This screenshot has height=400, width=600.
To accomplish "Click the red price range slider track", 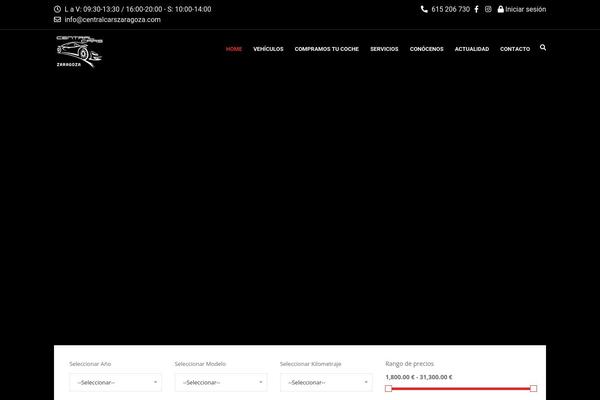I will click(461, 389).
